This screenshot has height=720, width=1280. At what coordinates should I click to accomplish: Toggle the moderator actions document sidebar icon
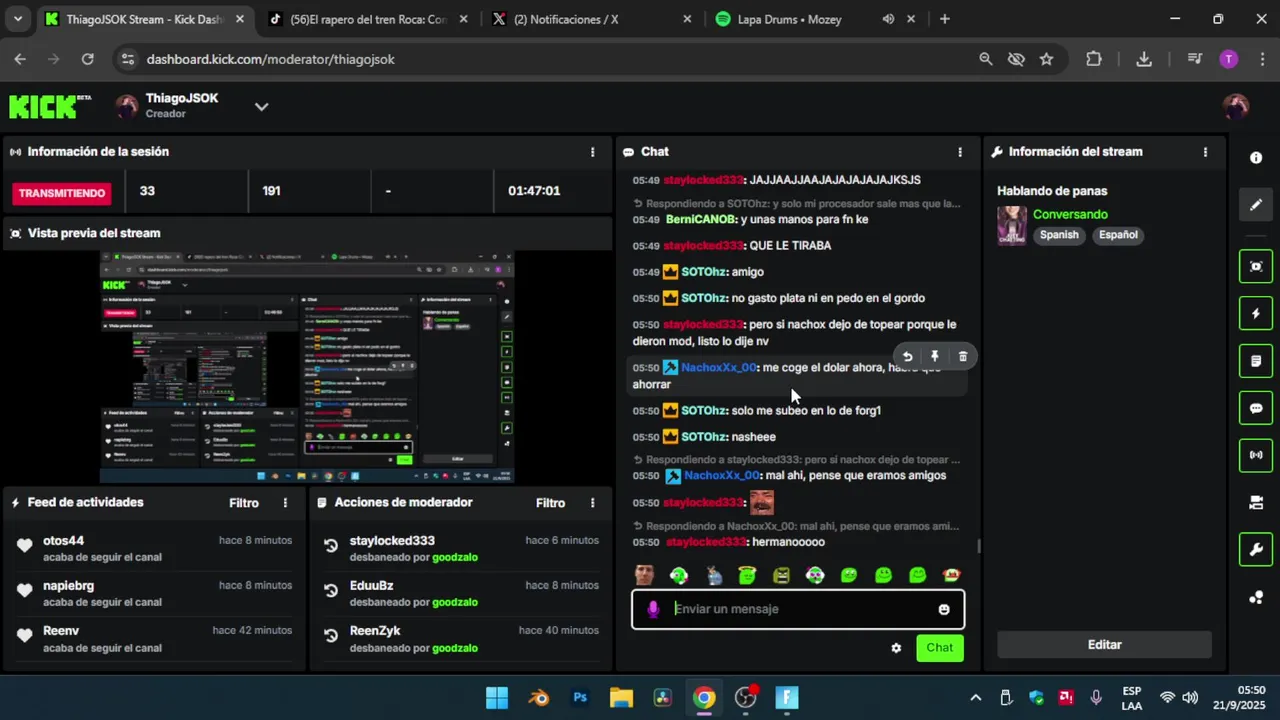point(1256,361)
